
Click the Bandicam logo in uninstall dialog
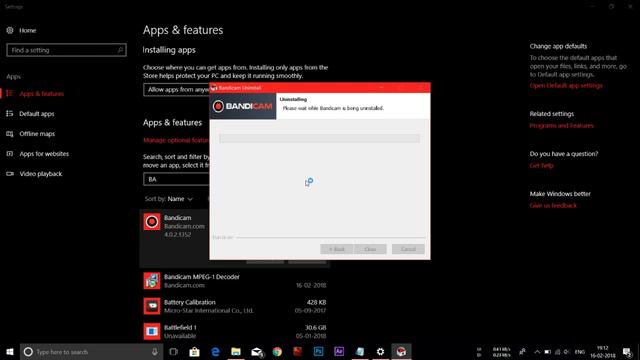pos(243,106)
